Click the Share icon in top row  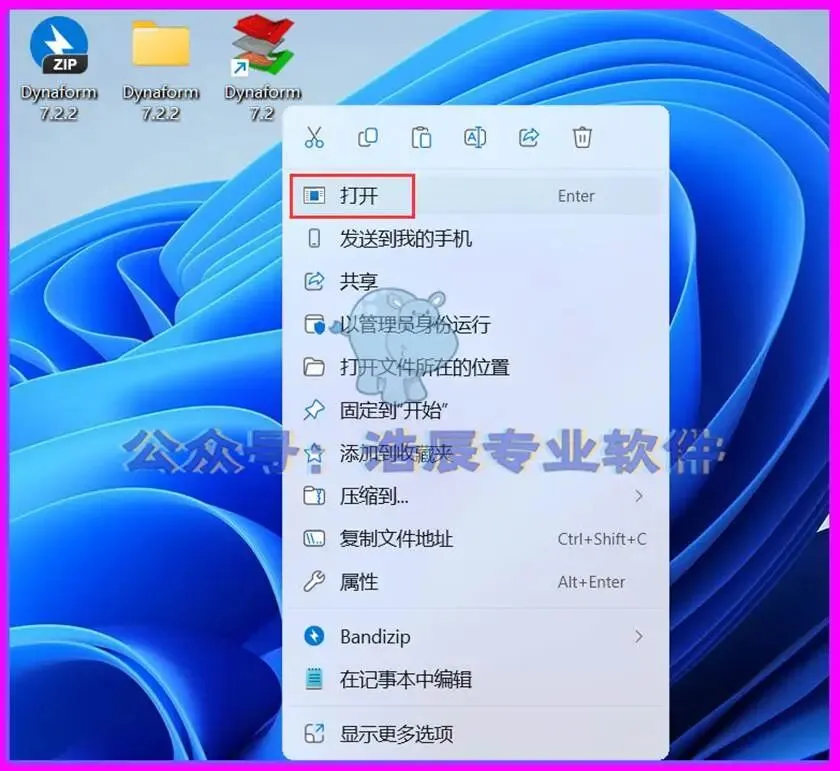click(529, 137)
